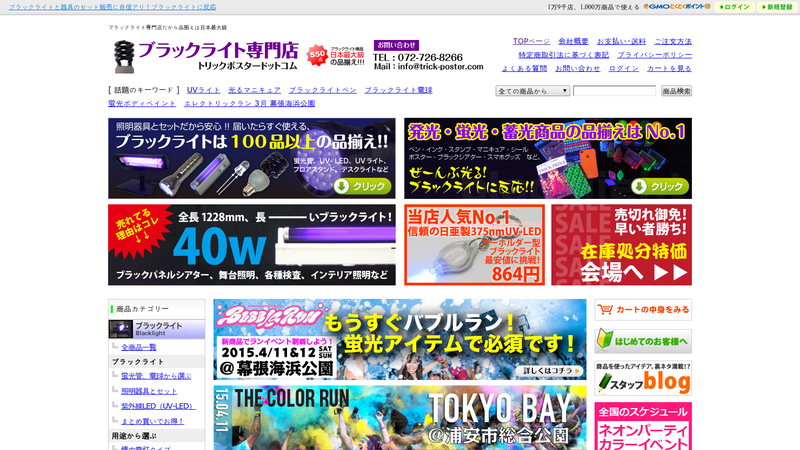Image resolution: width=800 pixels, height=450 pixels.
Task: Open the 全ての商品から category dropdown
Action: pyautogui.click(x=532, y=91)
